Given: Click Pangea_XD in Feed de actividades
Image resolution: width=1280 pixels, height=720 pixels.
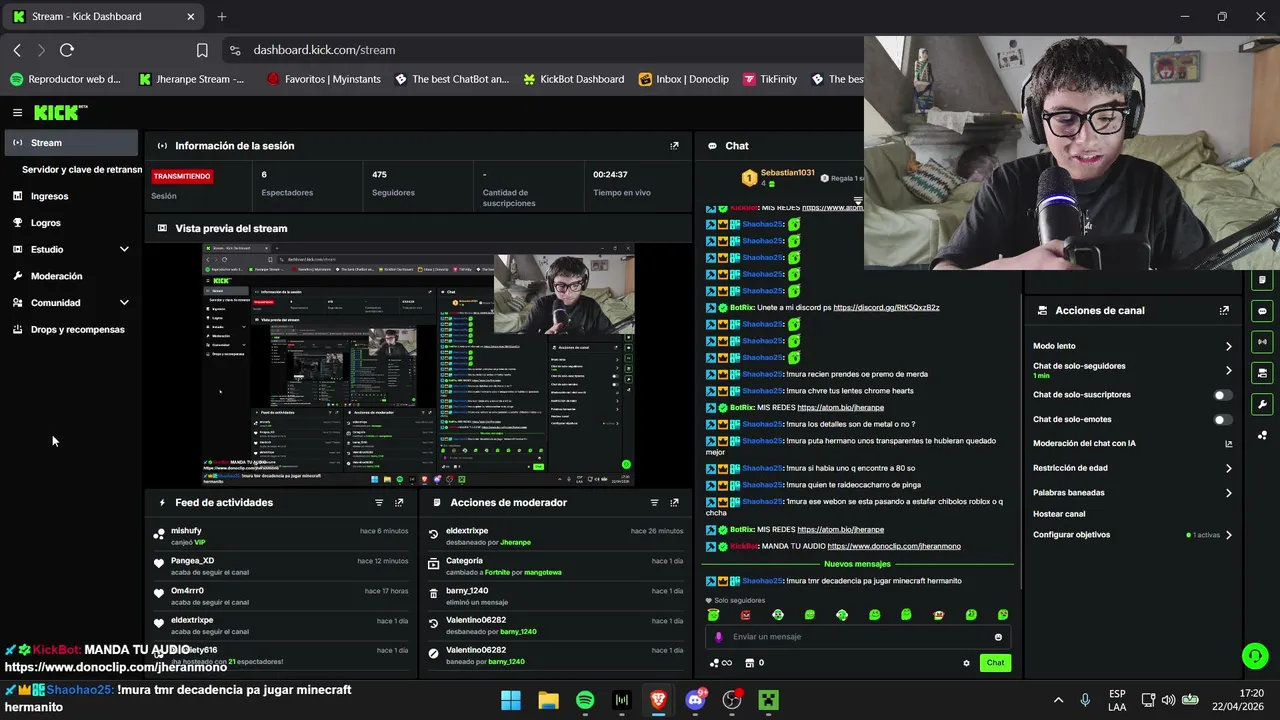Looking at the screenshot, I should [192, 561].
